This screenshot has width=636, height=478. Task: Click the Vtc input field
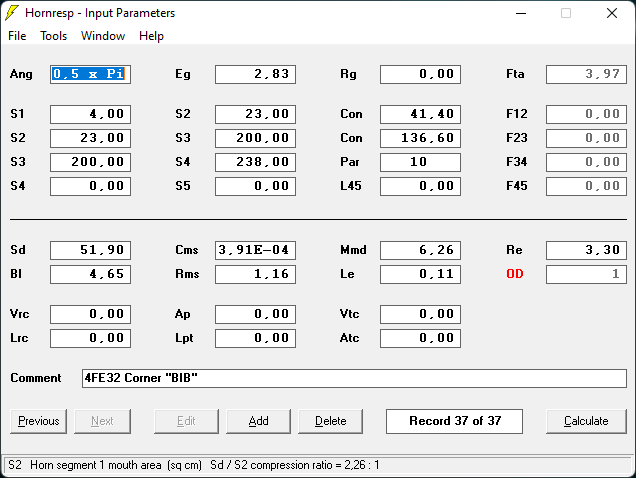[420, 314]
